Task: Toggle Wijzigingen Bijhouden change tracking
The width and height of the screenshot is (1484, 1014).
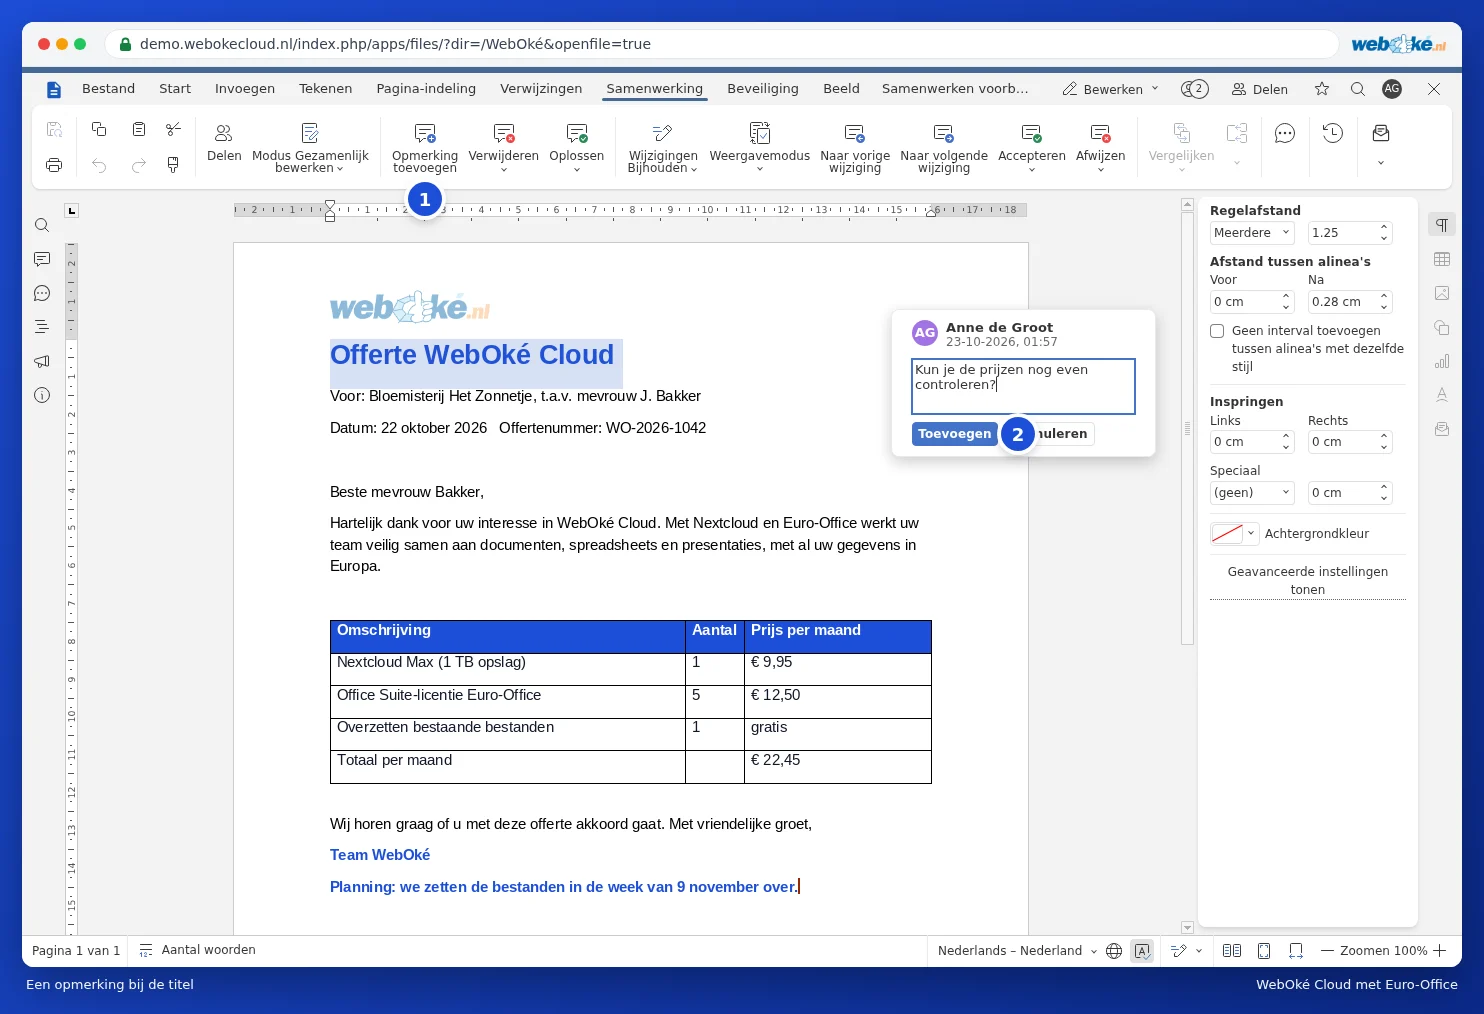Action: (x=662, y=147)
